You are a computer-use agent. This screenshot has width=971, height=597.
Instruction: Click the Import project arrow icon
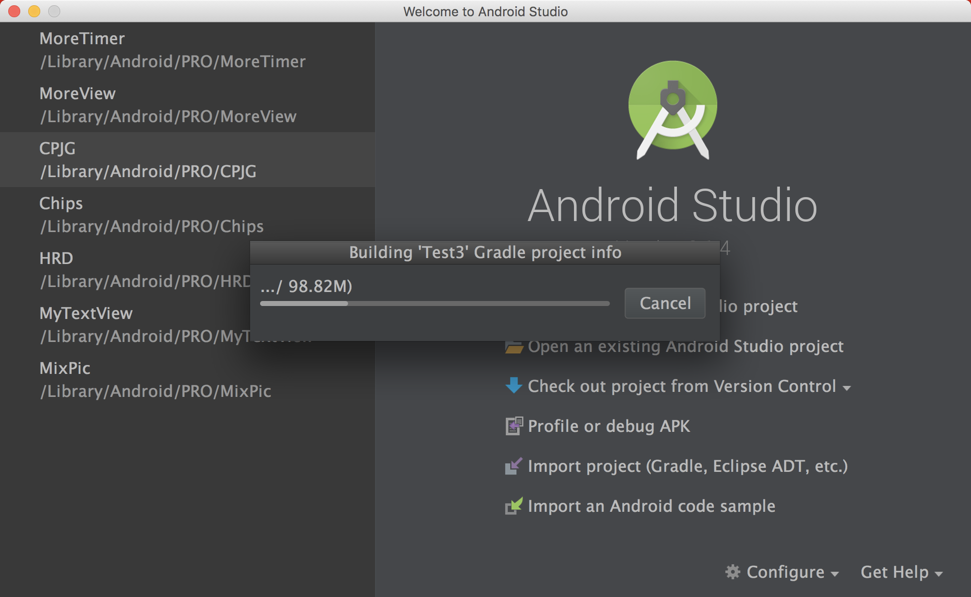pyautogui.click(x=513, y=466)
